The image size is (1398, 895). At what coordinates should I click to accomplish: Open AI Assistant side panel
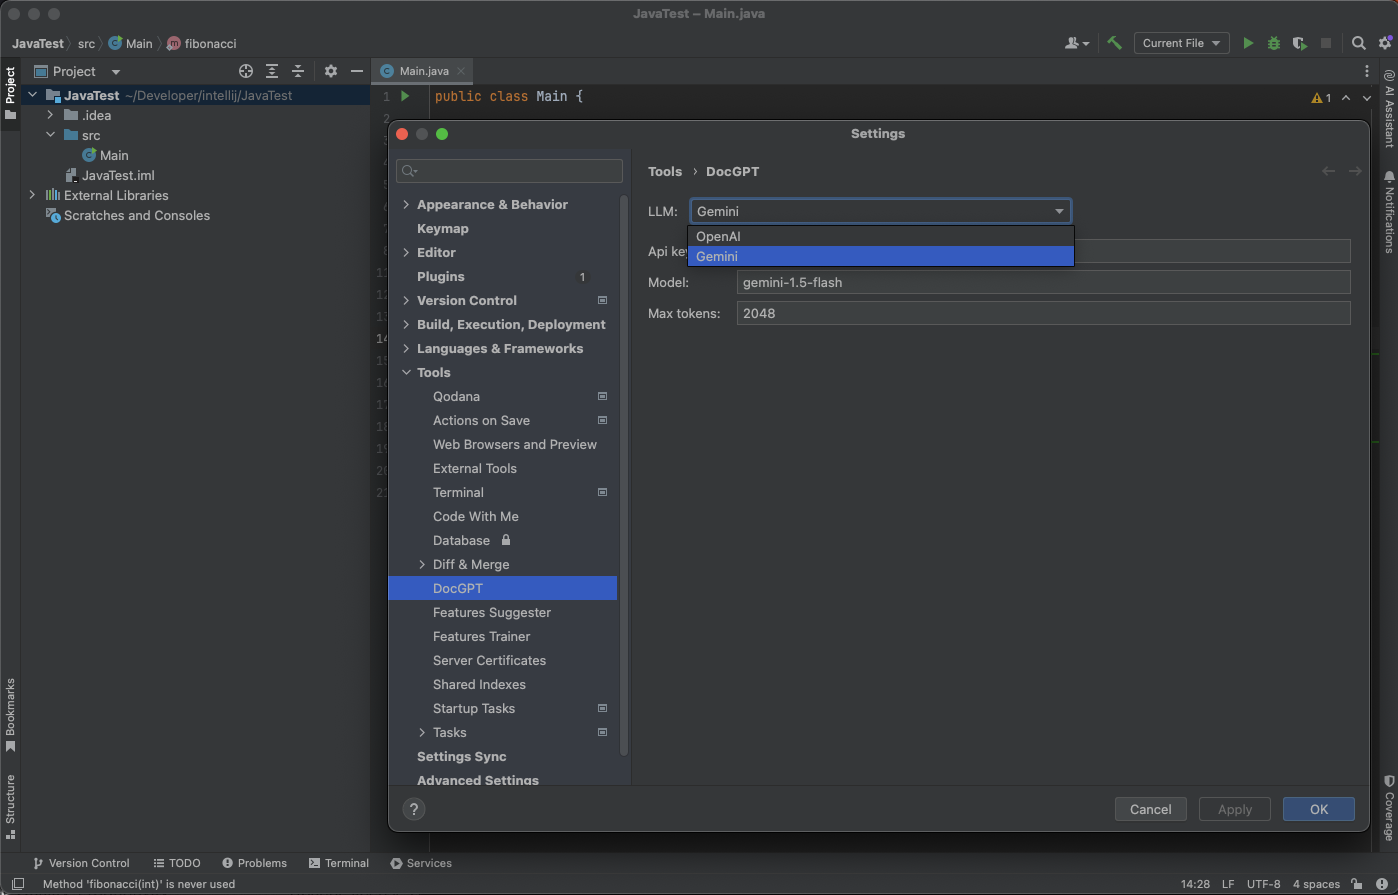click(x=1389, y=108)
